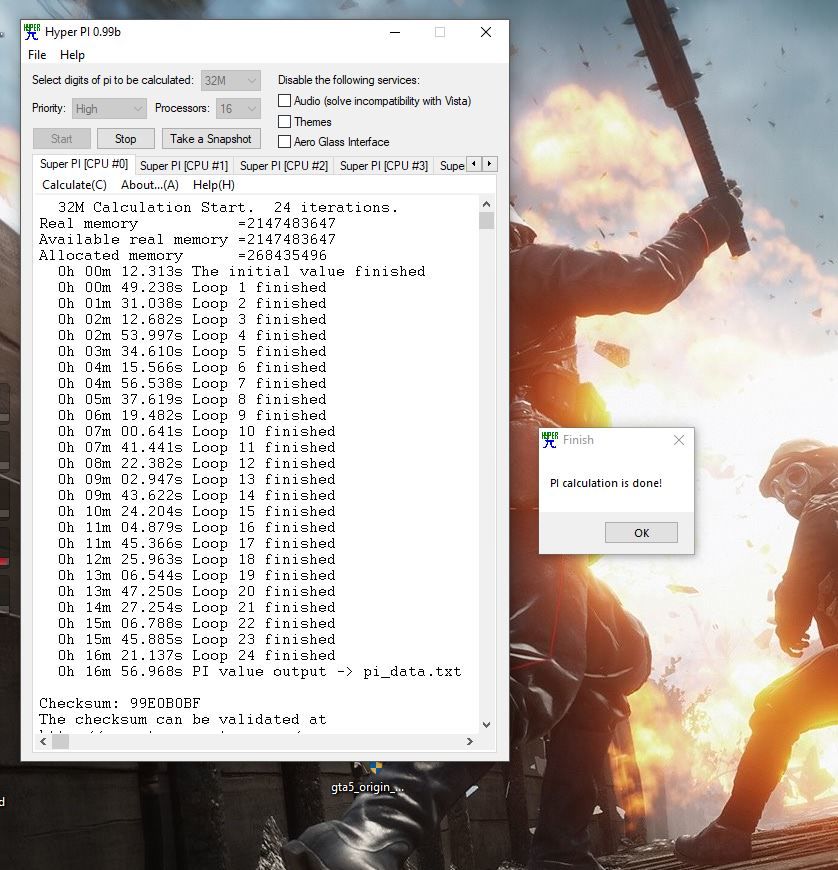Click the Finish dialog Hyper PI icon
838x870 pixels.
coord(549,439)
